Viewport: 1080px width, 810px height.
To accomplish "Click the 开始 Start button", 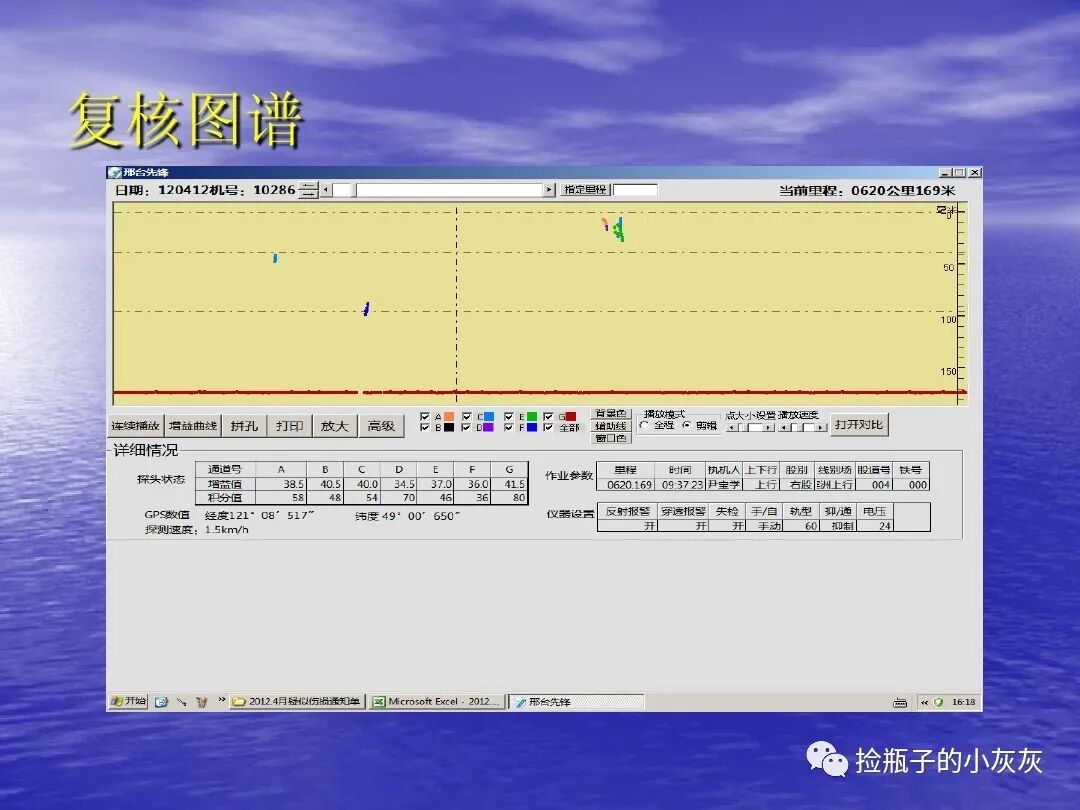I will tap(128, 701).
